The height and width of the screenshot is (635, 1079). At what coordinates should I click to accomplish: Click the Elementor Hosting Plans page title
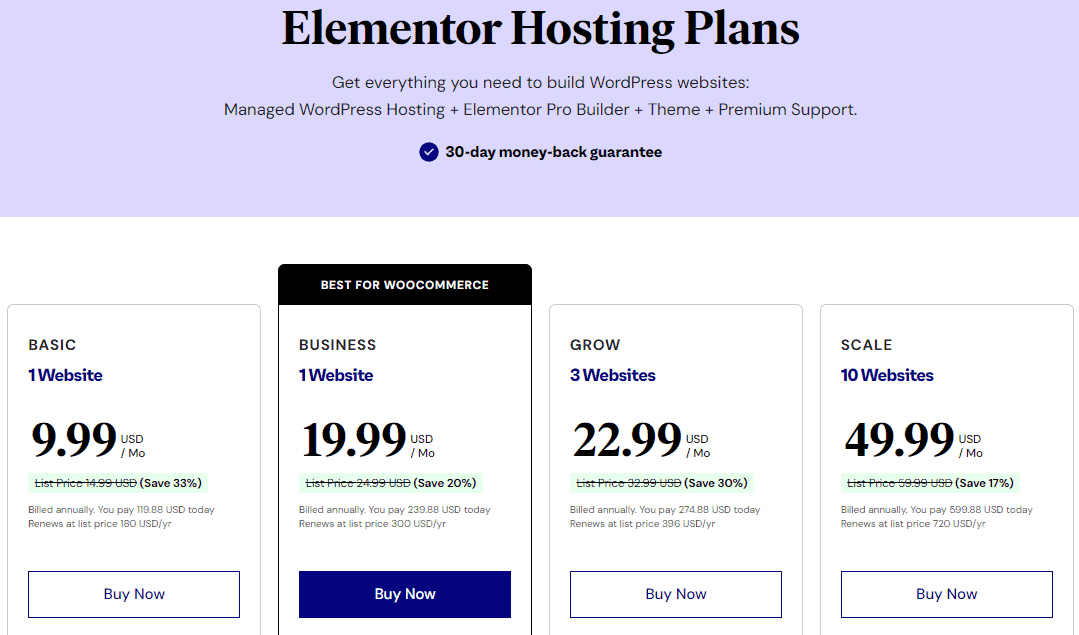click(x=540, y=29)
